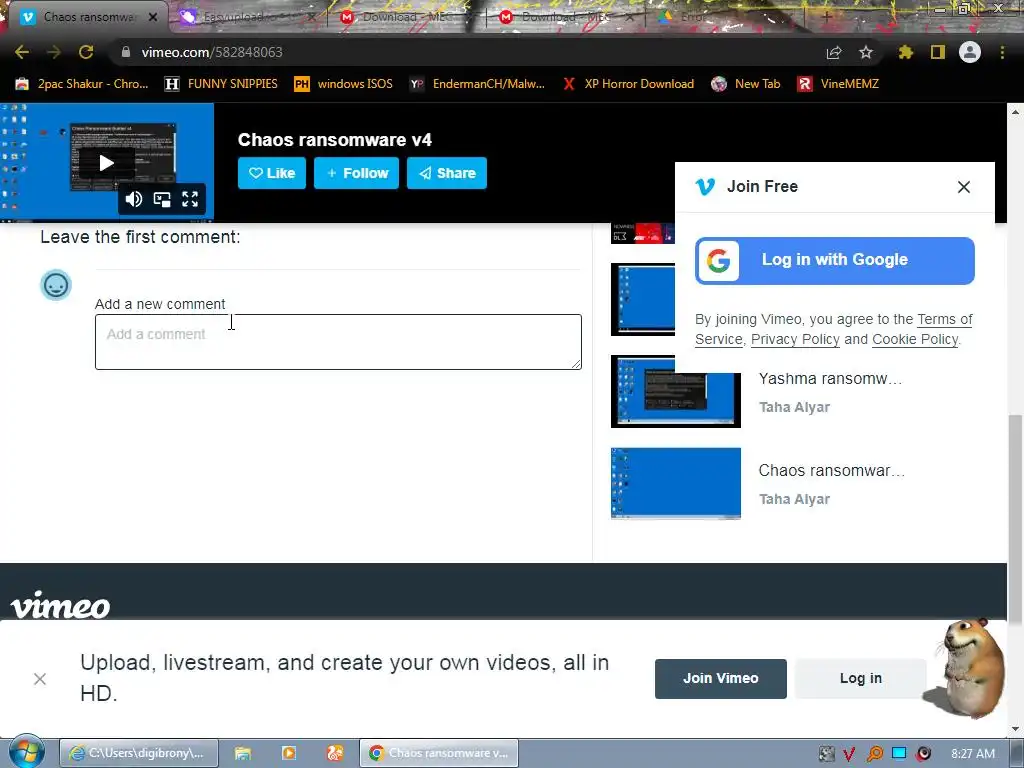View site information via padlock icon
This screenshot has height=768, width=1024.
point(126,52)
